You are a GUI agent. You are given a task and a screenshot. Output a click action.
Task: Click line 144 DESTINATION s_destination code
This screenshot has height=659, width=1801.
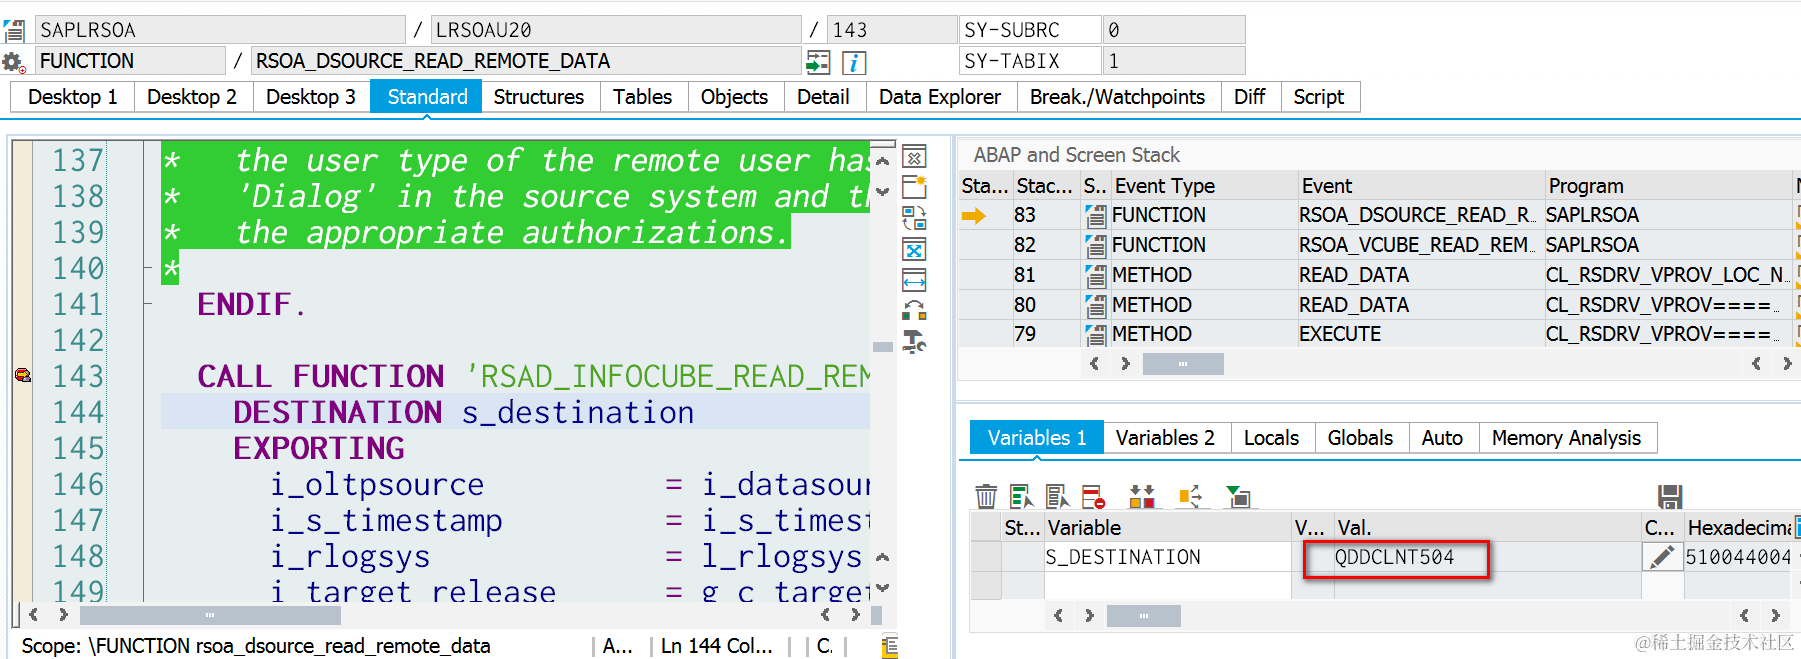(463, 412)
